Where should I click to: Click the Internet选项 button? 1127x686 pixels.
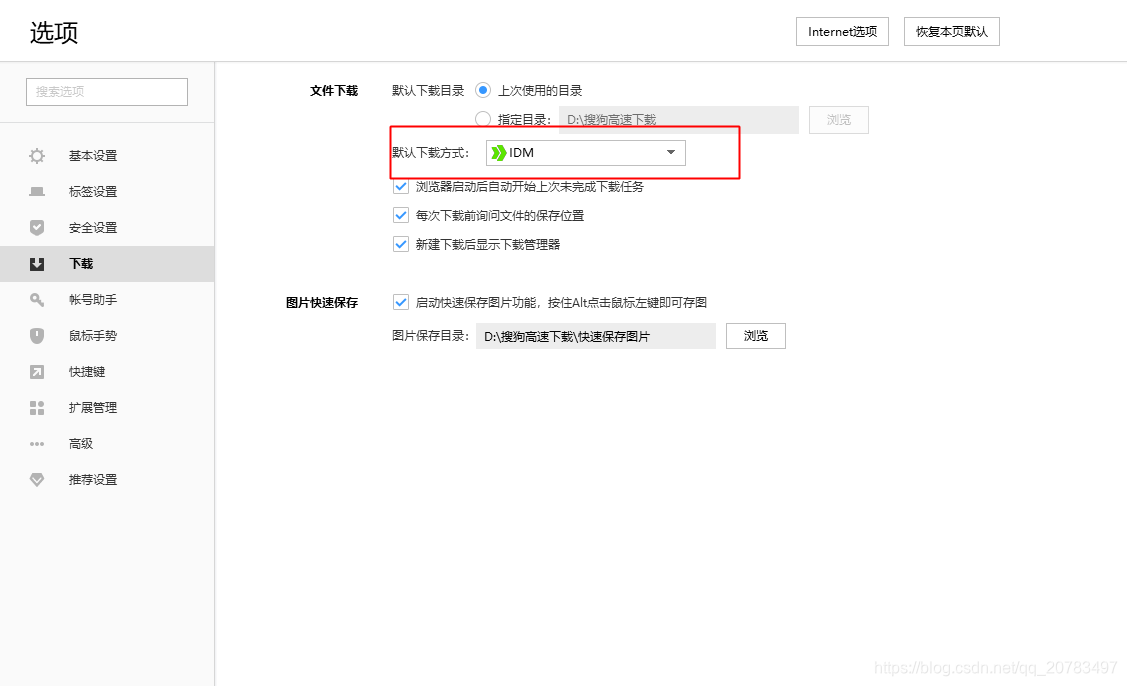click(841, 31)
